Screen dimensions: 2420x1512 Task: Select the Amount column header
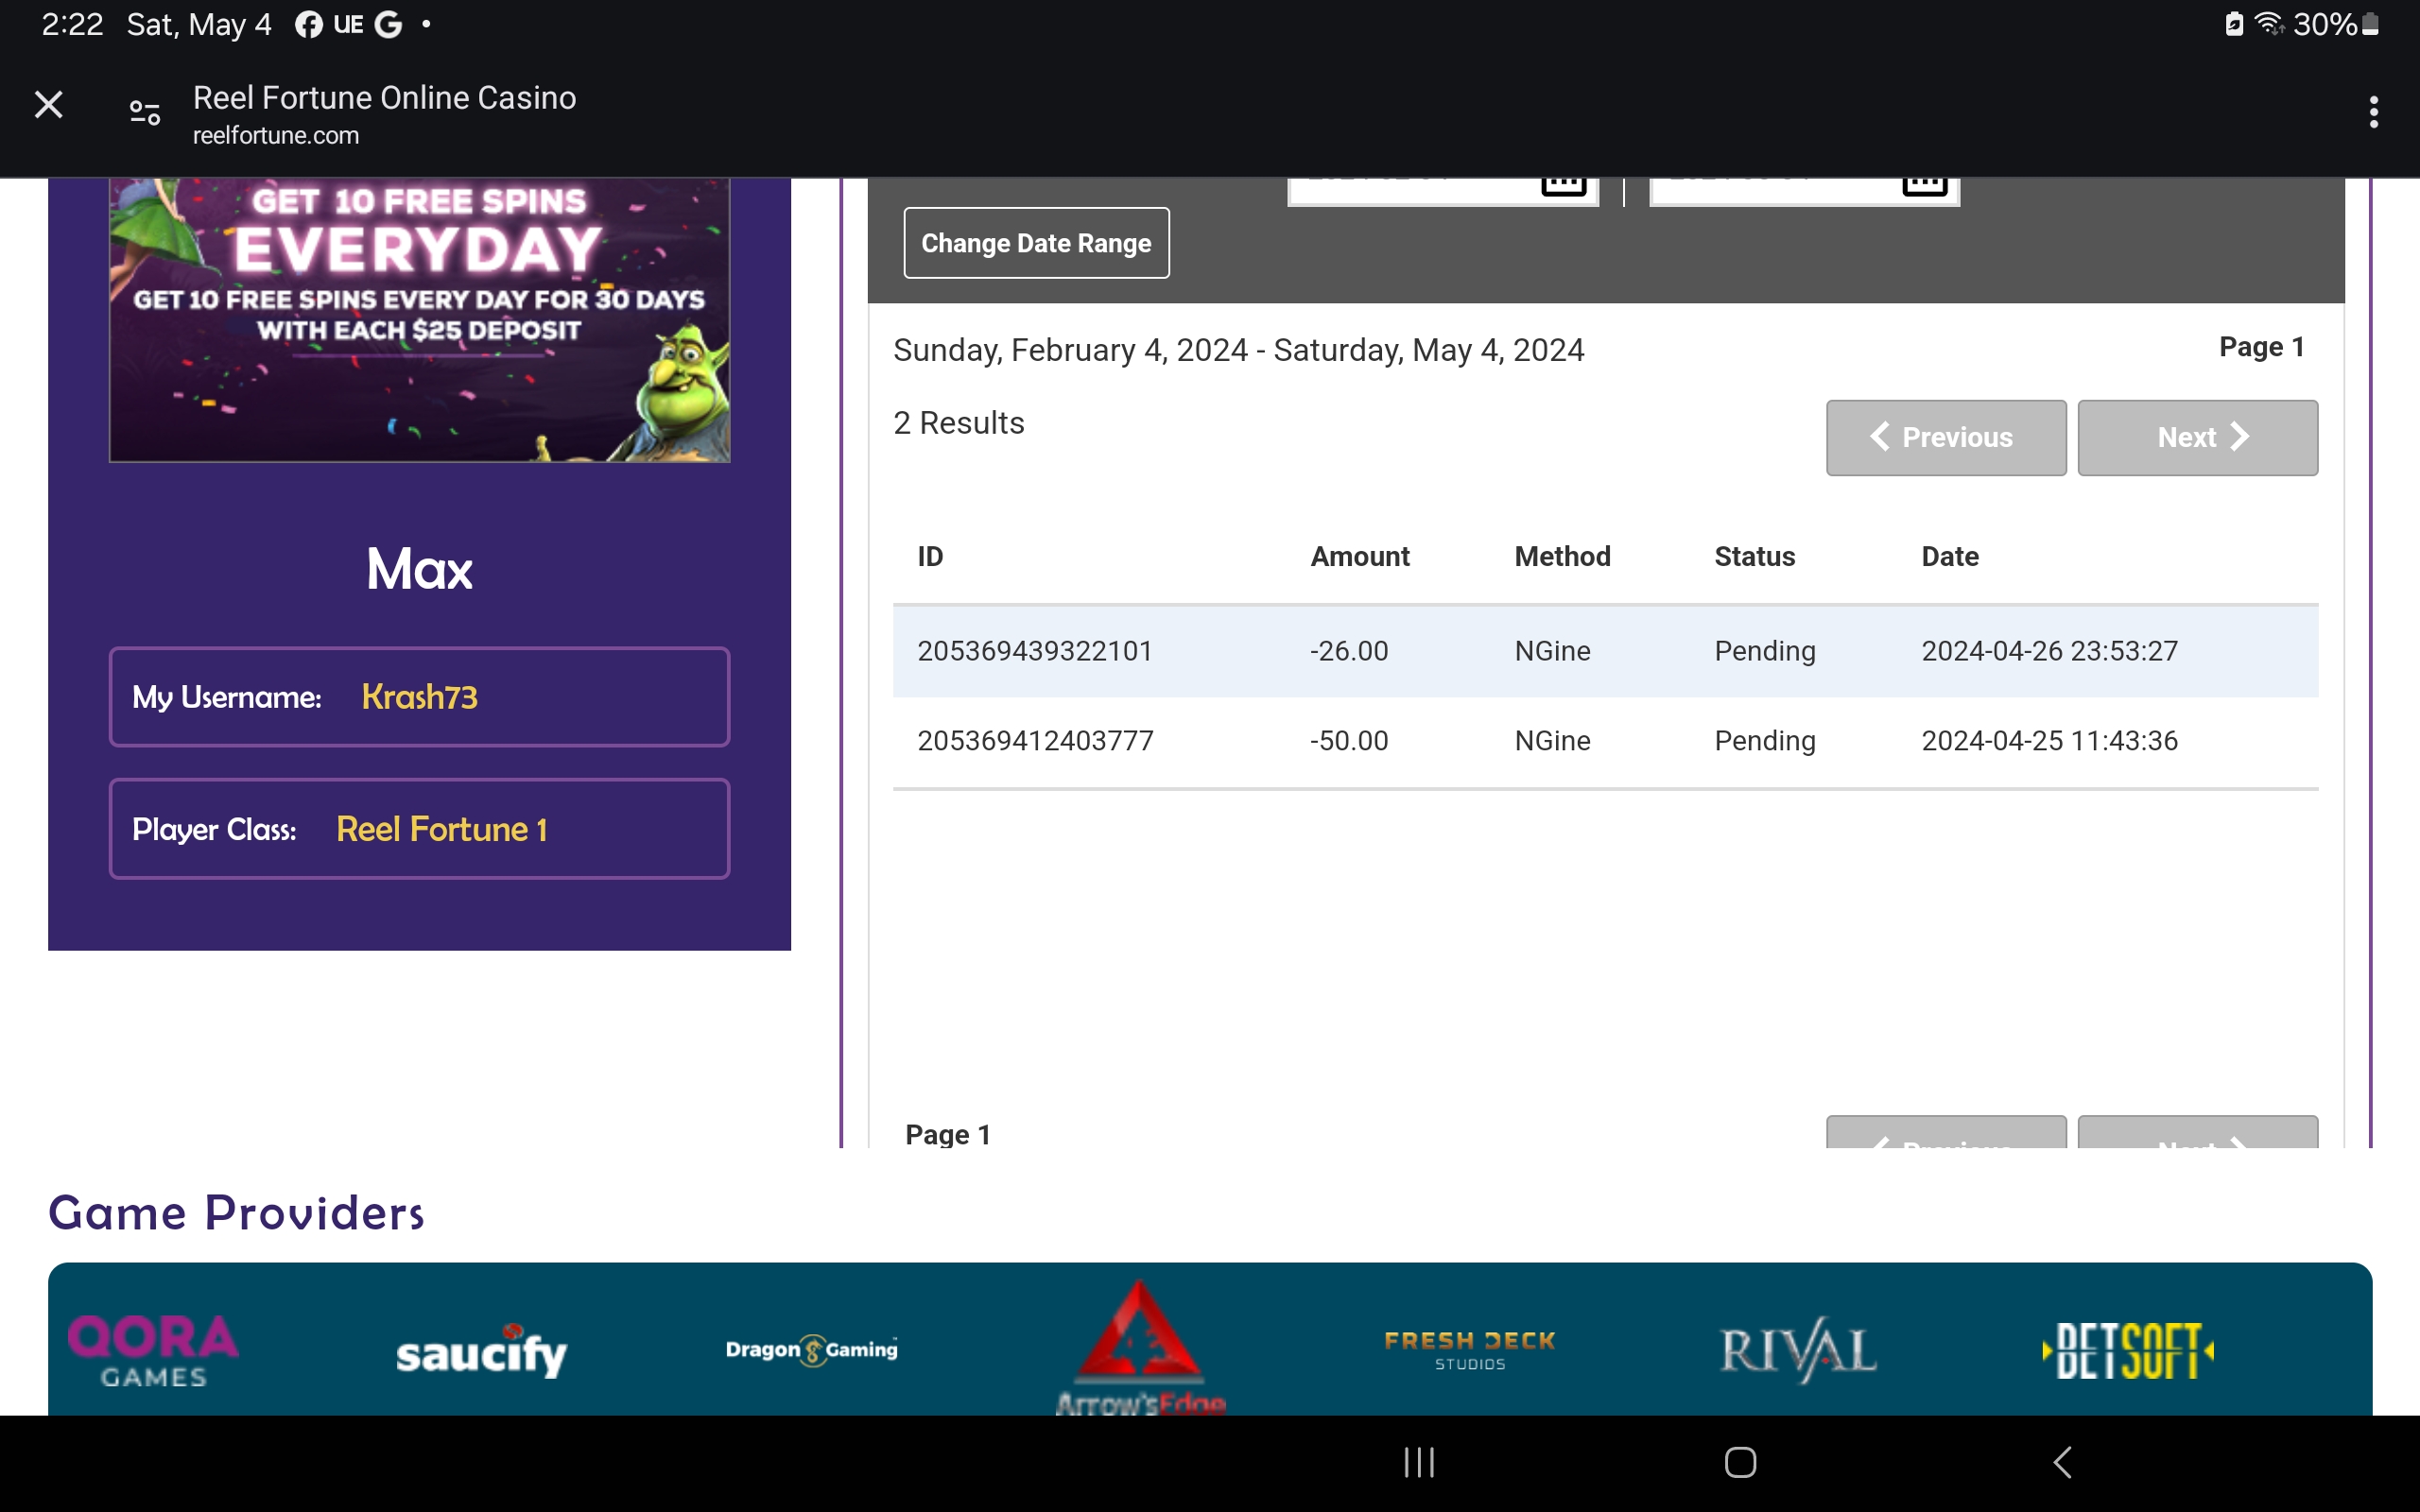pyautogui.click(x=1360, y=557)
